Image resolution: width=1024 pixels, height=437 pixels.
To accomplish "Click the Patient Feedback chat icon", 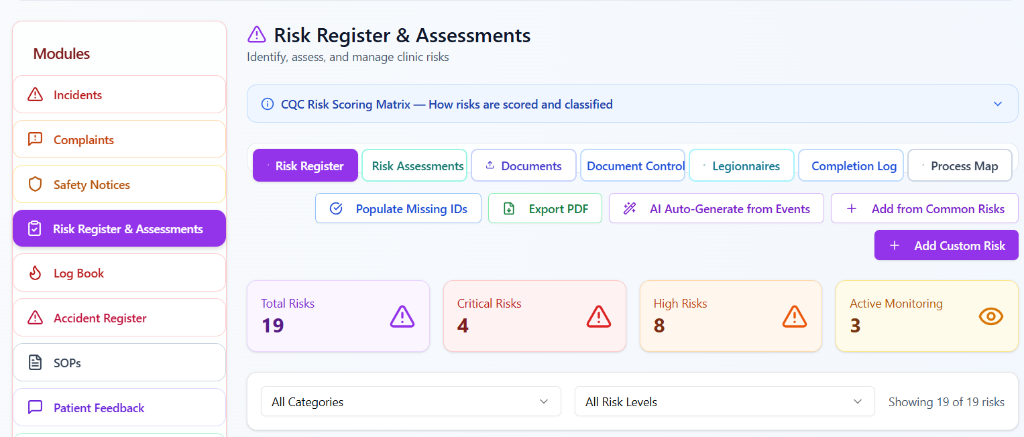I will [x=35, y=408].
